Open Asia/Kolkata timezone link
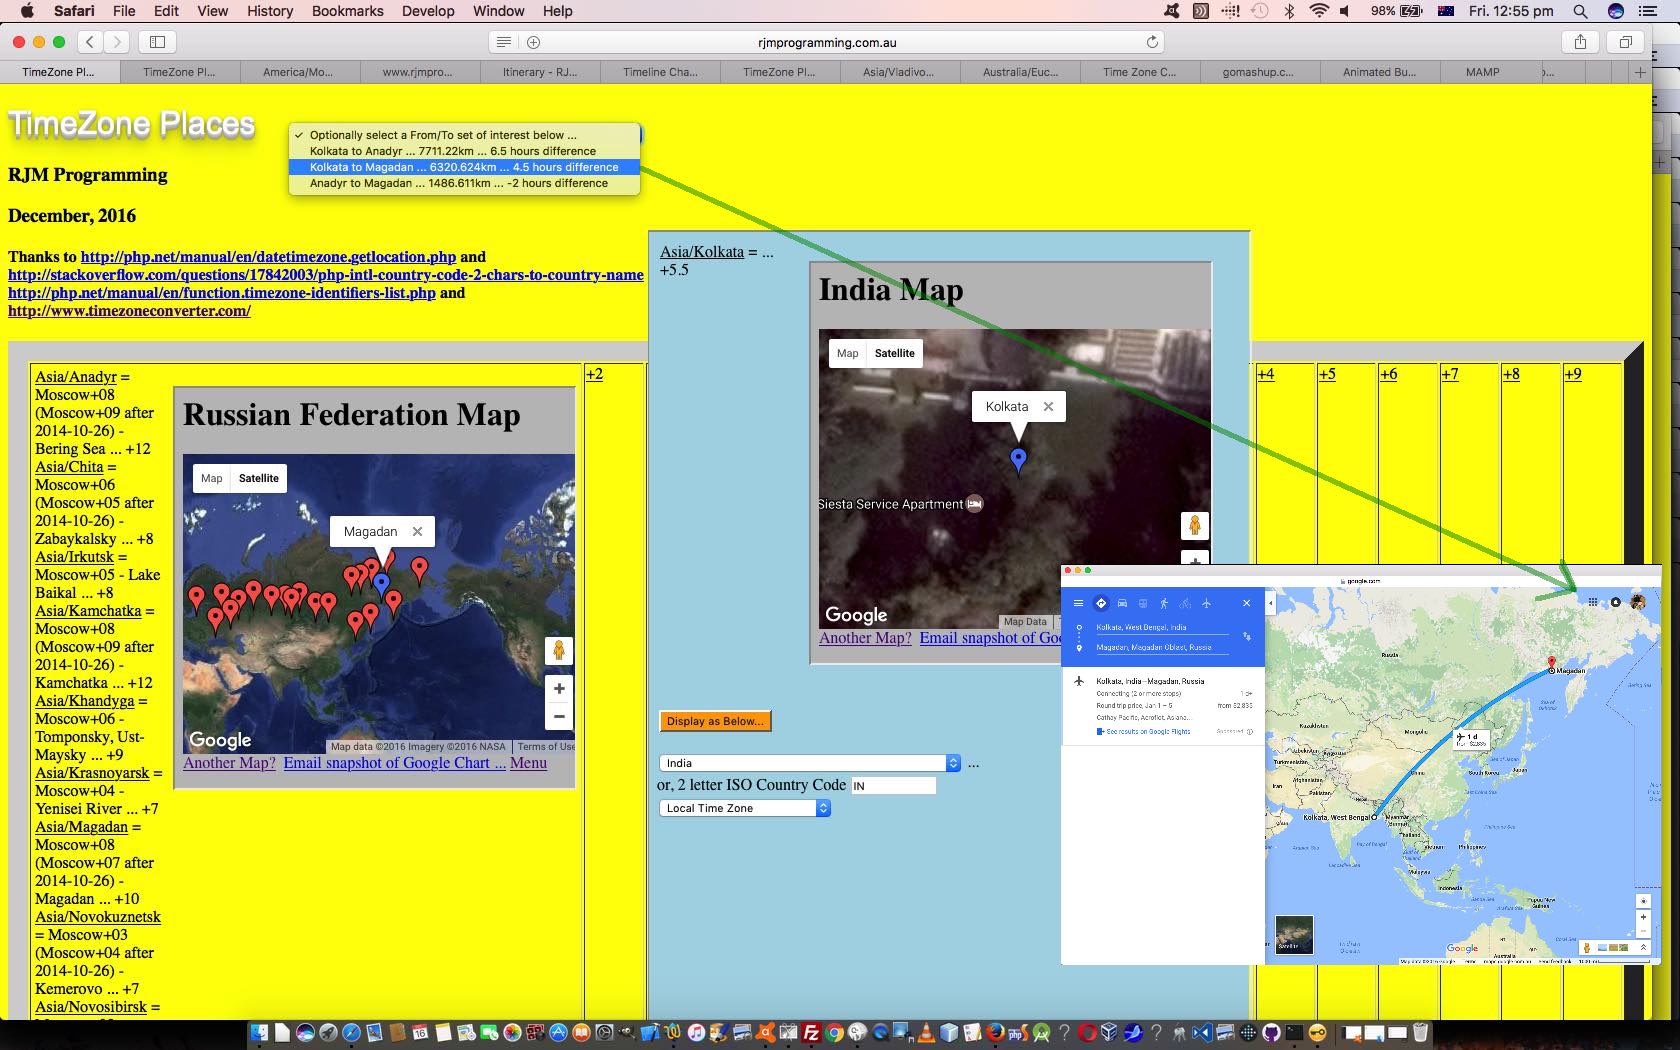Image resolution: width=1680 pixels, height=1050 pixels. click(x=702, y=252)
